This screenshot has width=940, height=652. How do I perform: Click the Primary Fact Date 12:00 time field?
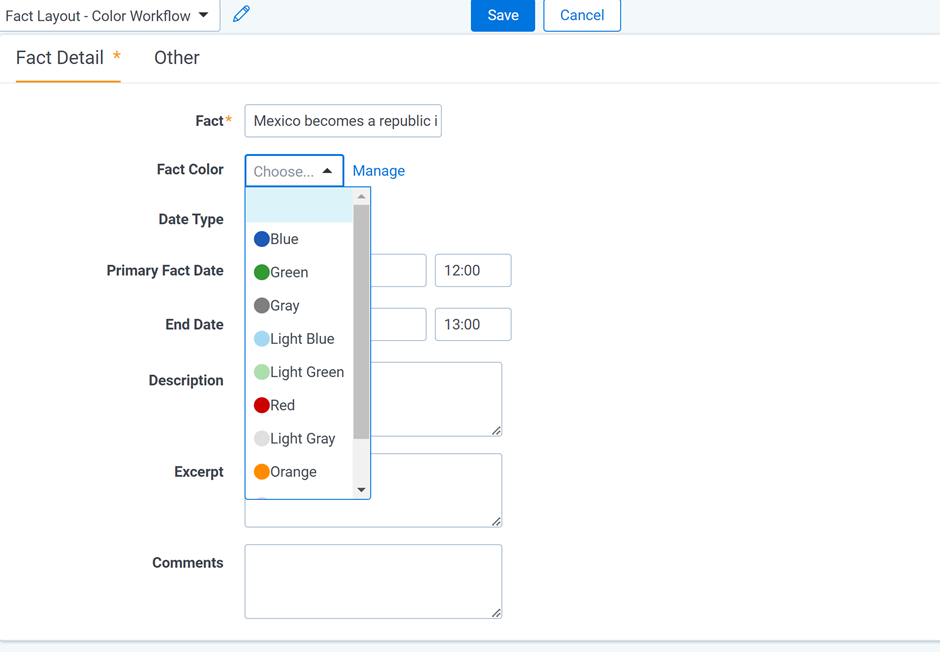click(x=473, y=270)
